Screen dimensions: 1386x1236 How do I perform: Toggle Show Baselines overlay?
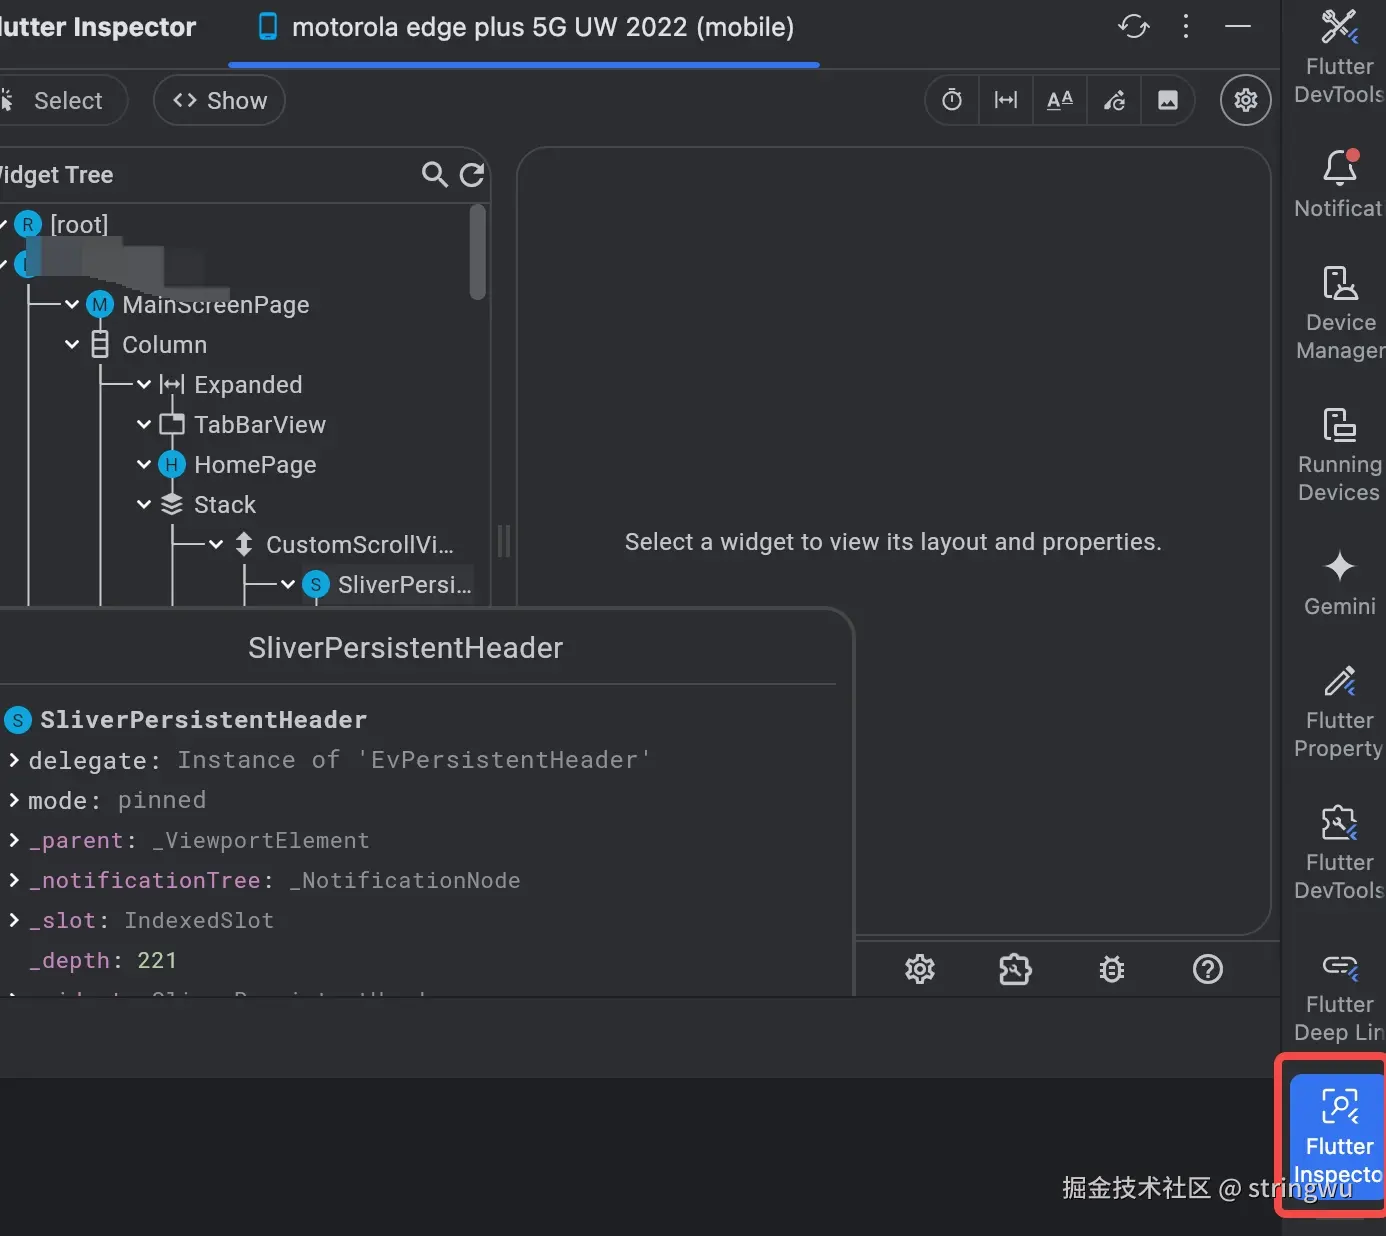pyautogui.click(x=1059, y=100)
